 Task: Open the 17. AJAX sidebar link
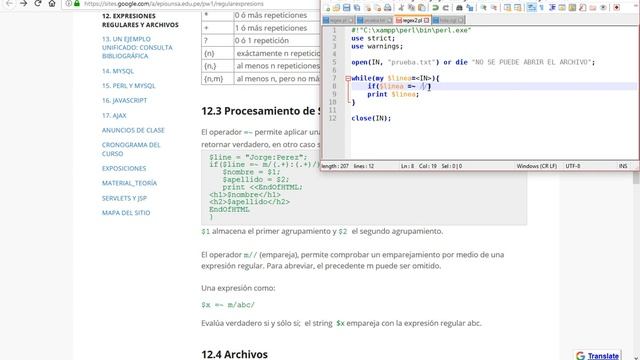[114, 116]
